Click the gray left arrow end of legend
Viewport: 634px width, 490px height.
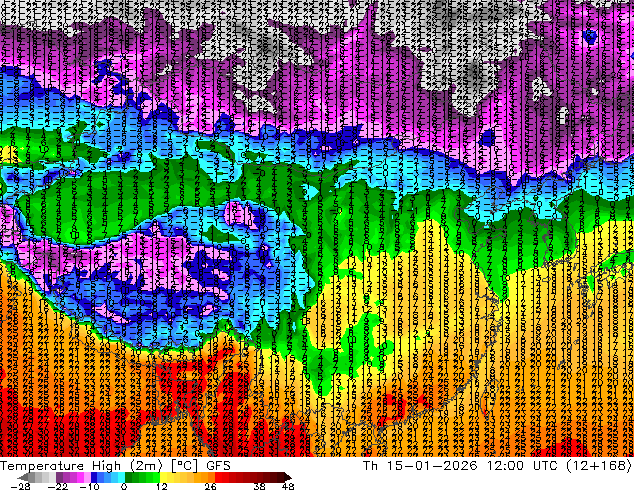pos(22,477)
